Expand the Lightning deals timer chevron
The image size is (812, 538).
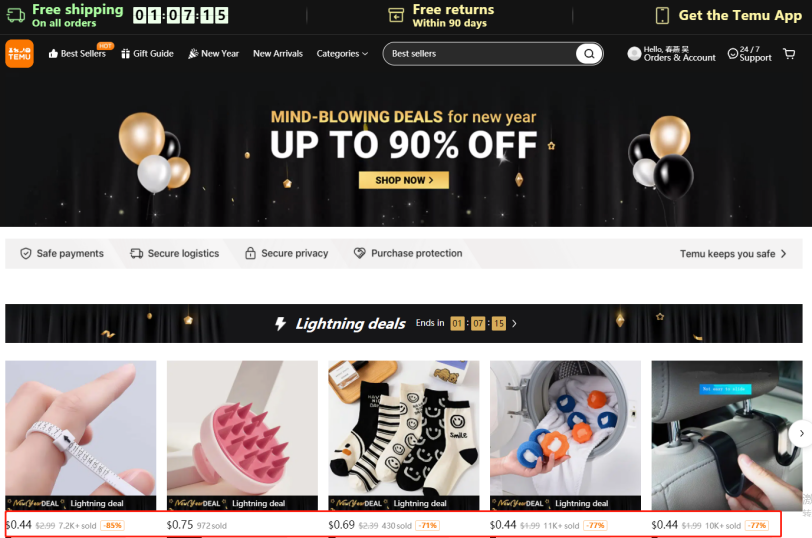coord(514,324)
